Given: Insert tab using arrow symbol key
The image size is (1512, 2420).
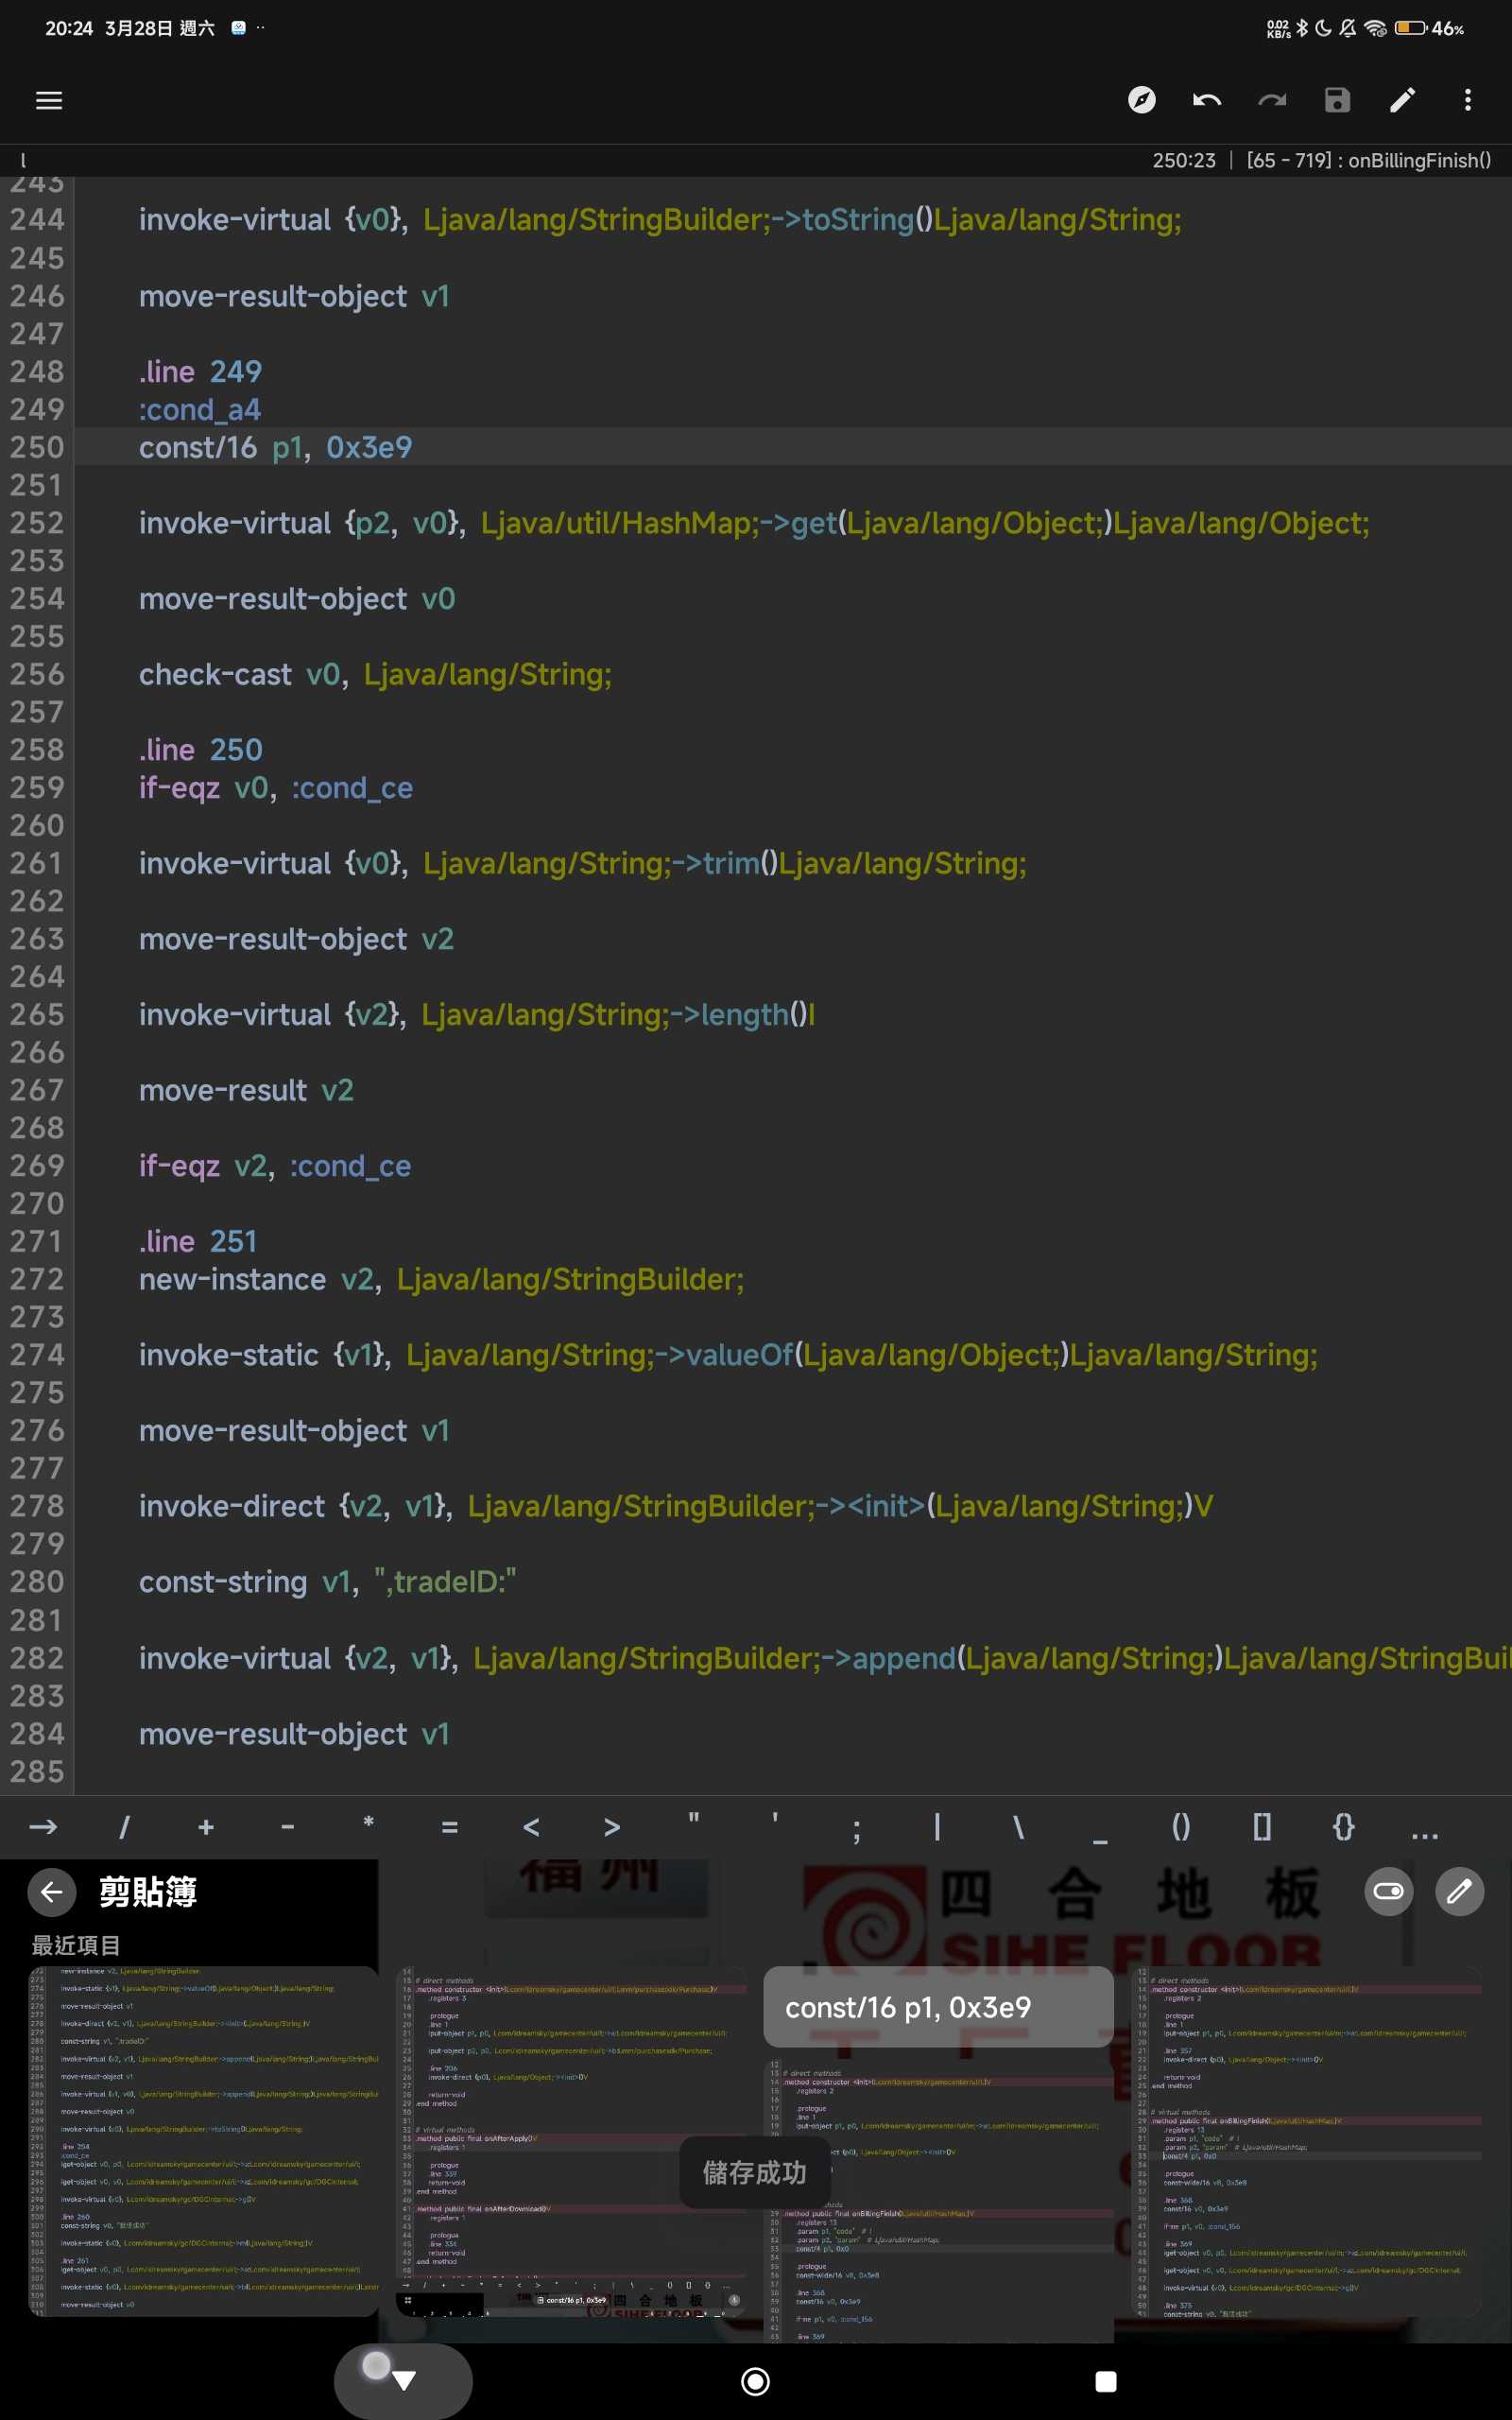Looking at the screenshot, I should click(x=43, y=1827).
